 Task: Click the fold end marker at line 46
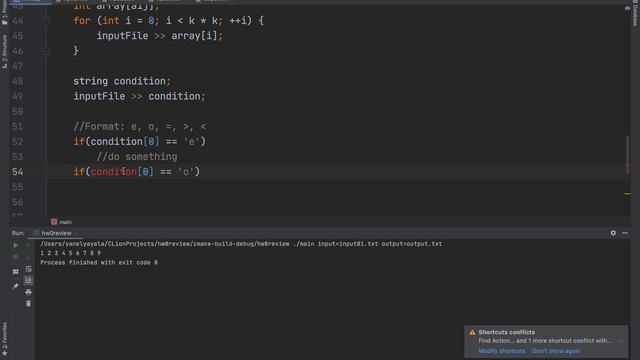tap(46, 51)
